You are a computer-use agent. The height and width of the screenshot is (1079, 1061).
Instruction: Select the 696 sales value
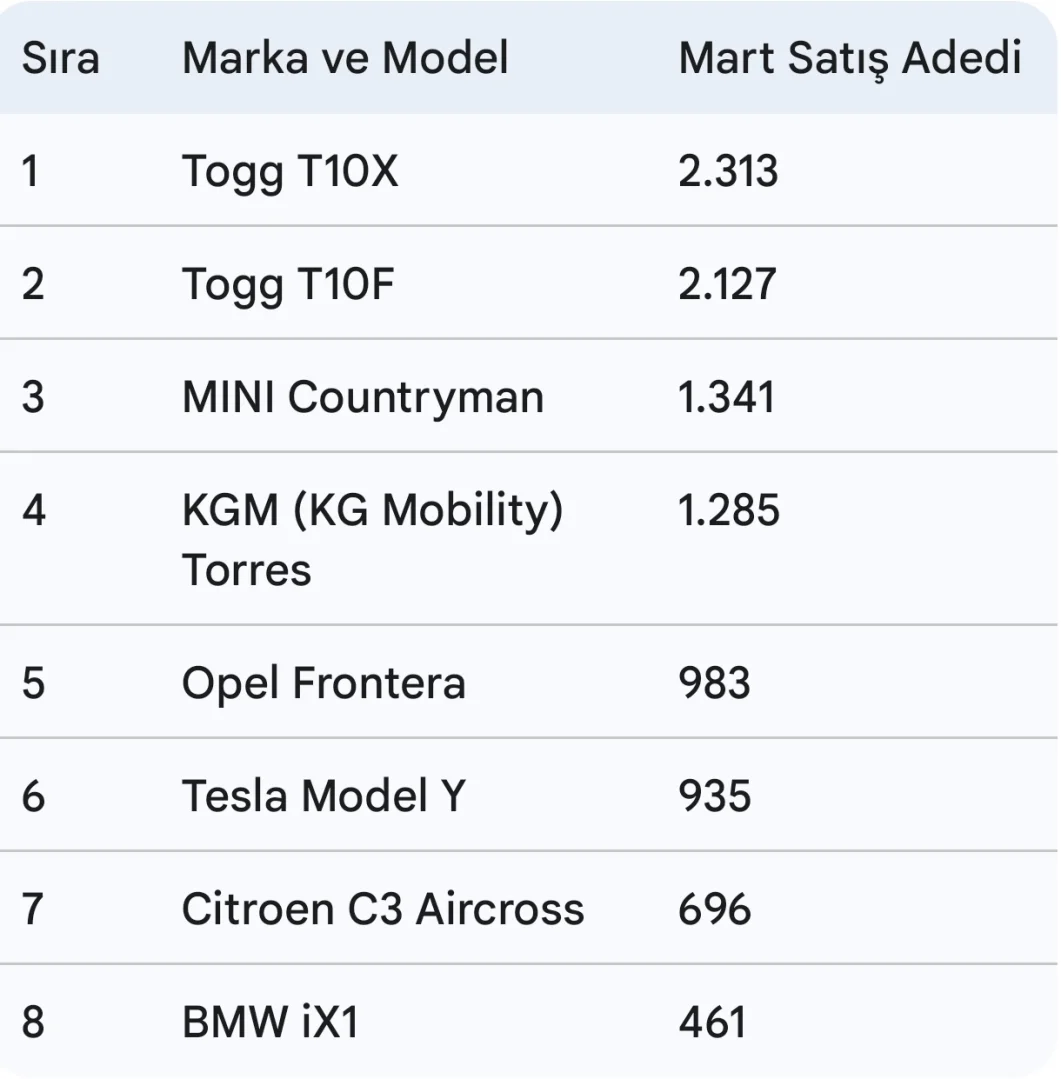tap(714, 909)
